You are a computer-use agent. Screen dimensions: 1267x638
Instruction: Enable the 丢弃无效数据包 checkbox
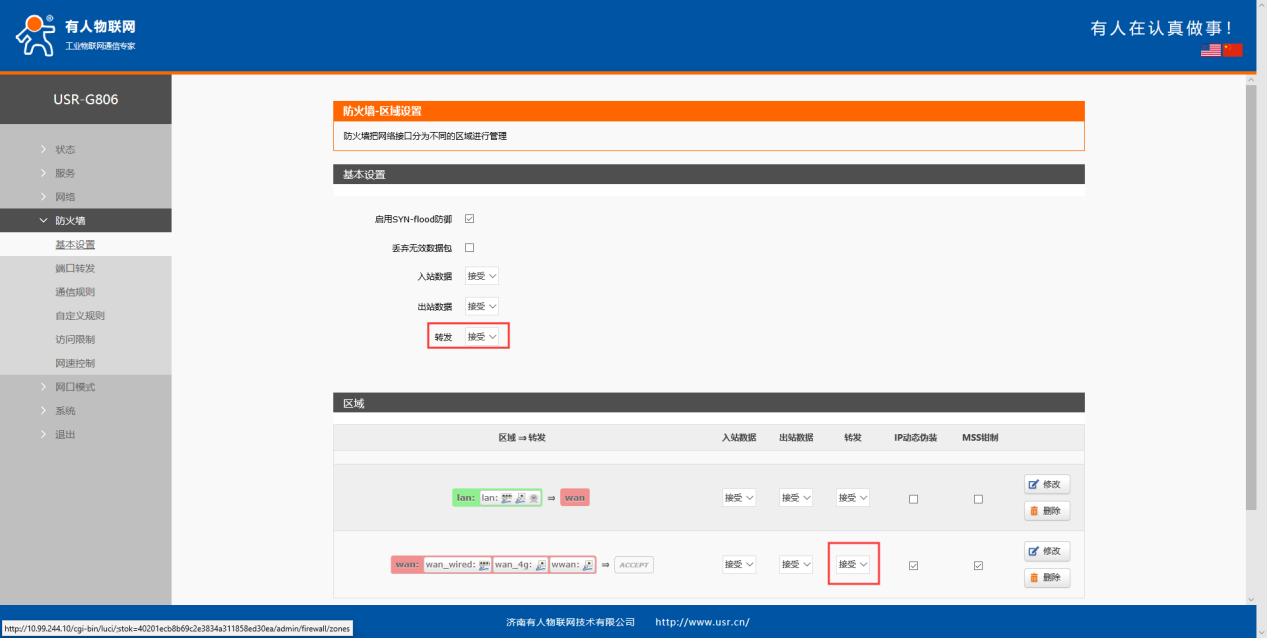coord(469,248)
